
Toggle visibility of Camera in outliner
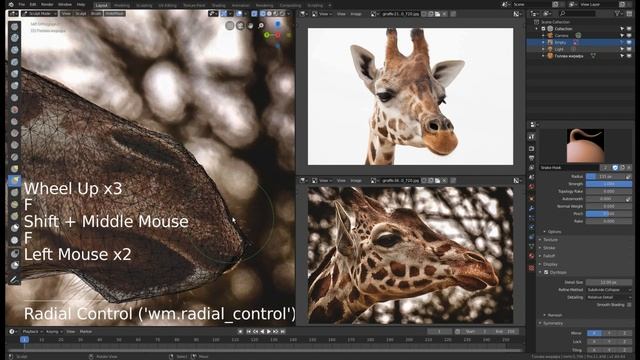pyautogui.click(x=629, y=36)
